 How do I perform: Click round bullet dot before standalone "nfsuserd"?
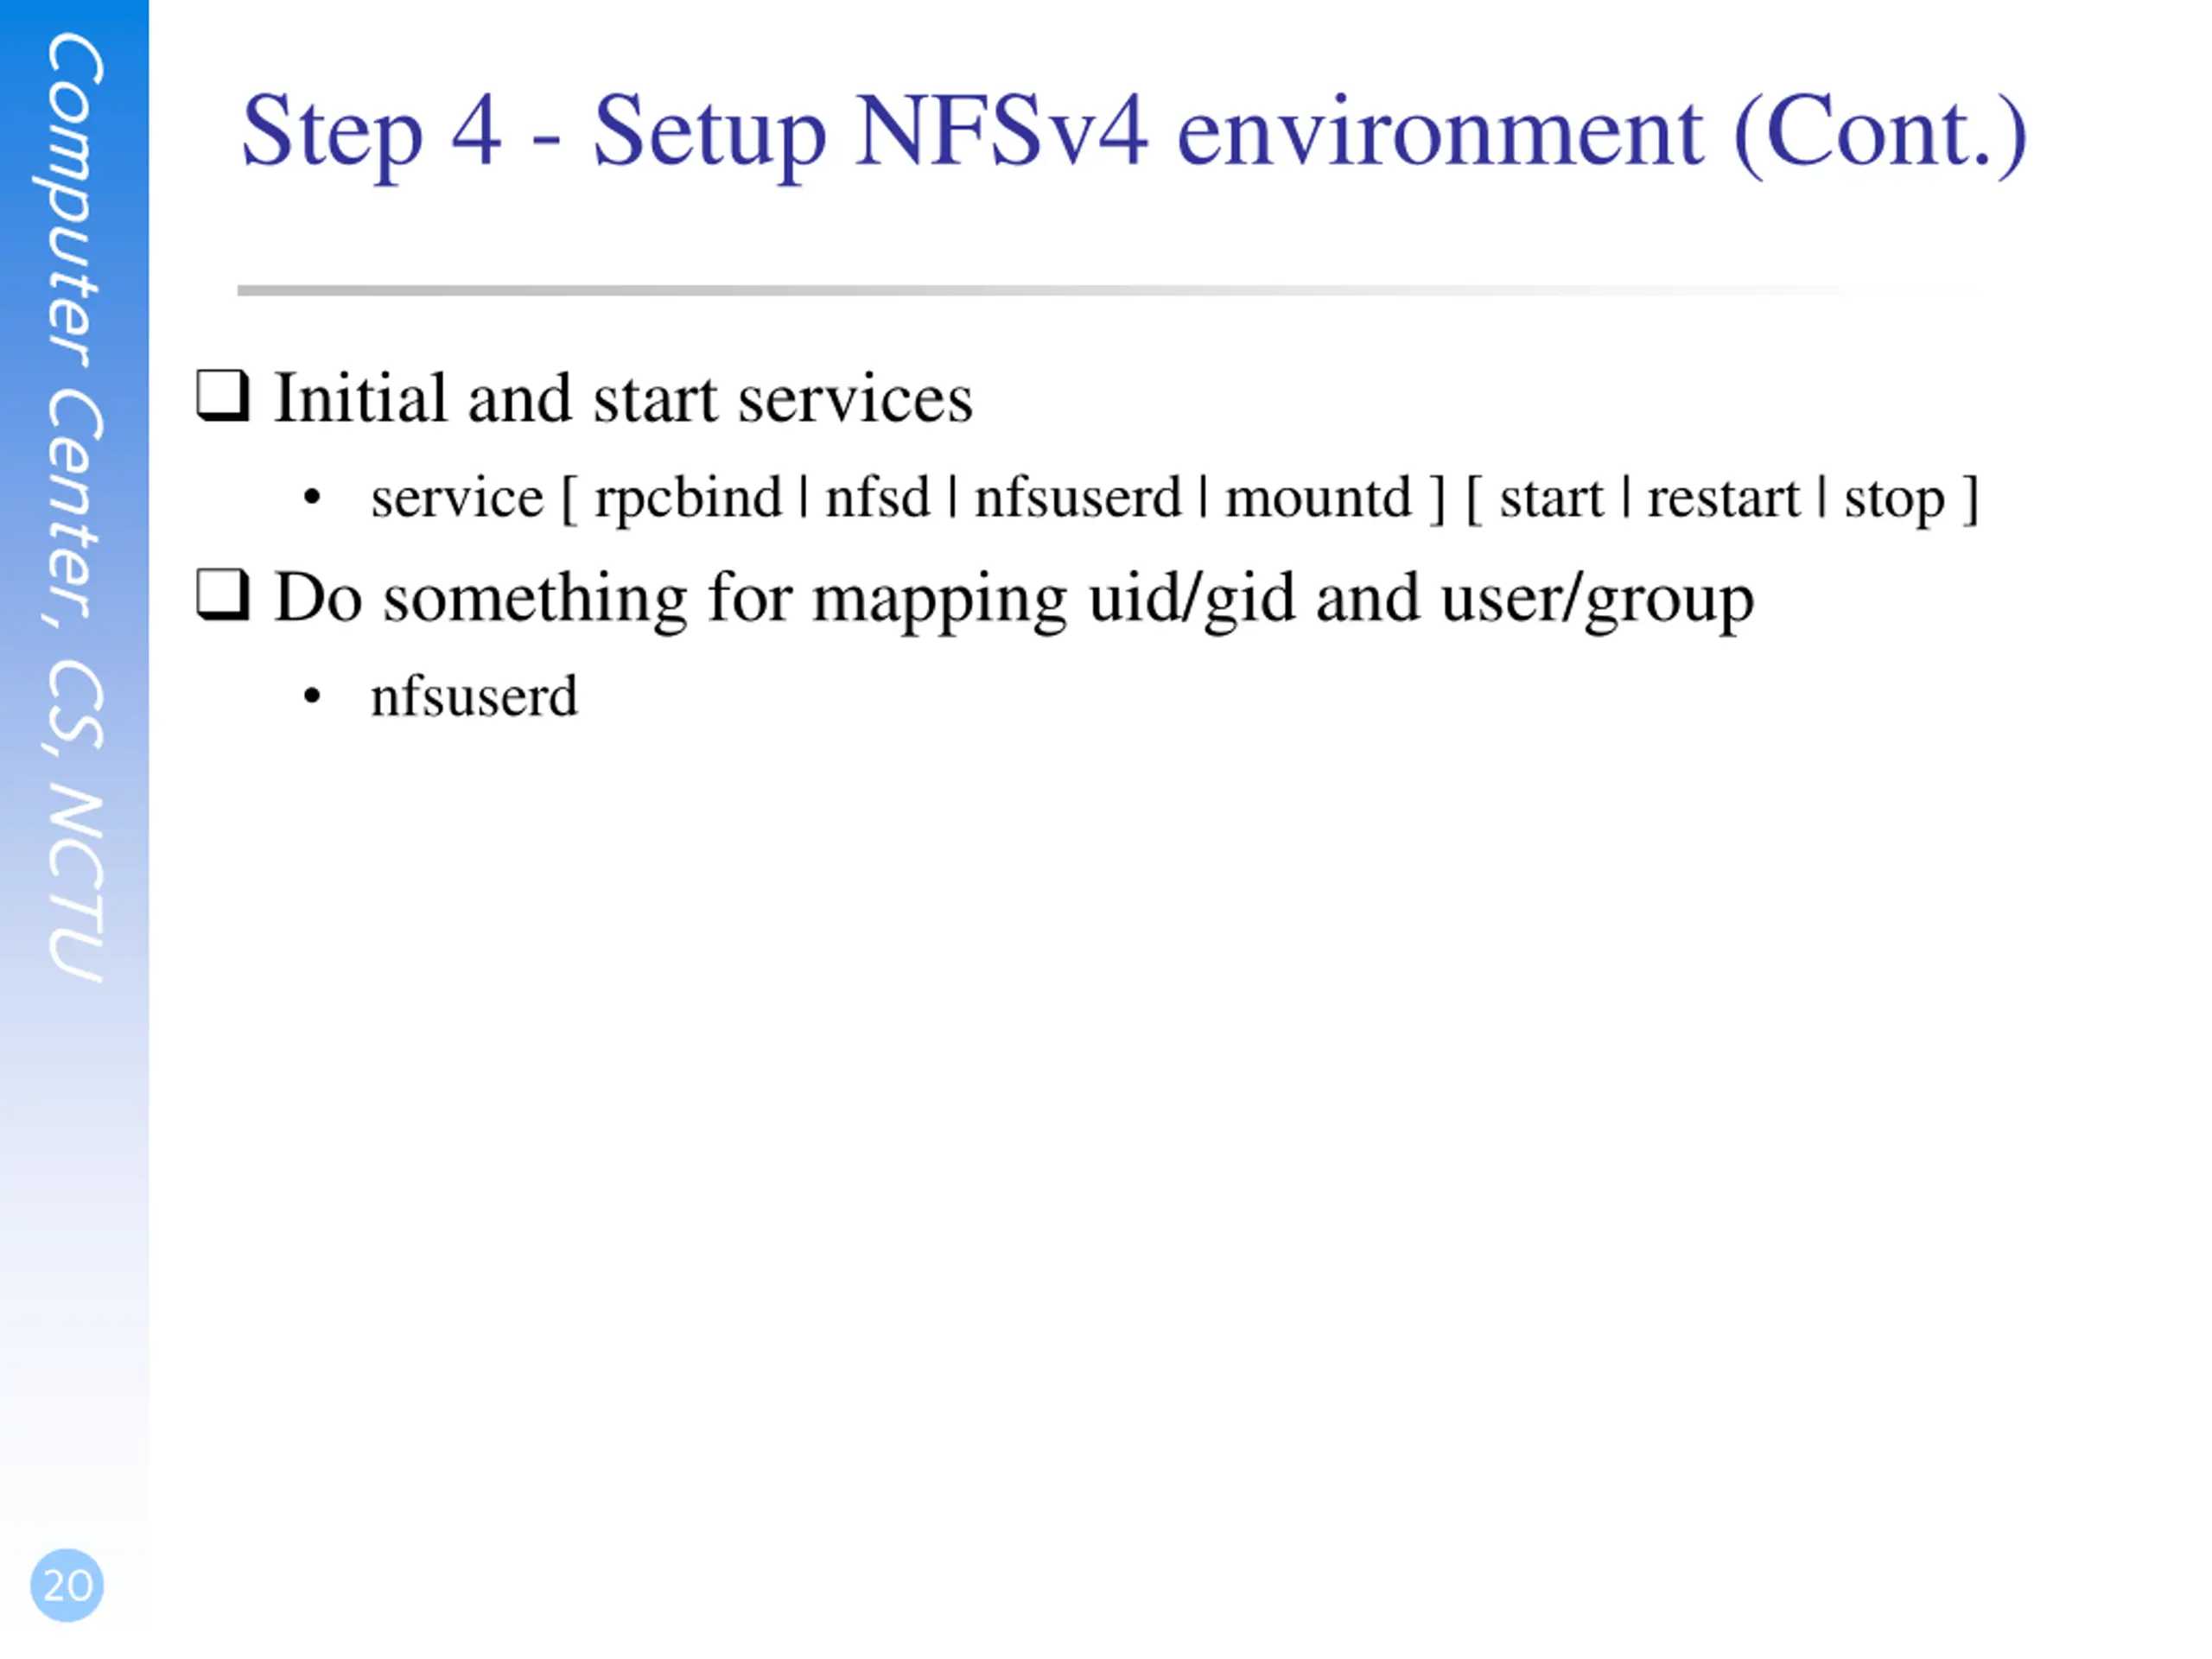click(312, 696)
